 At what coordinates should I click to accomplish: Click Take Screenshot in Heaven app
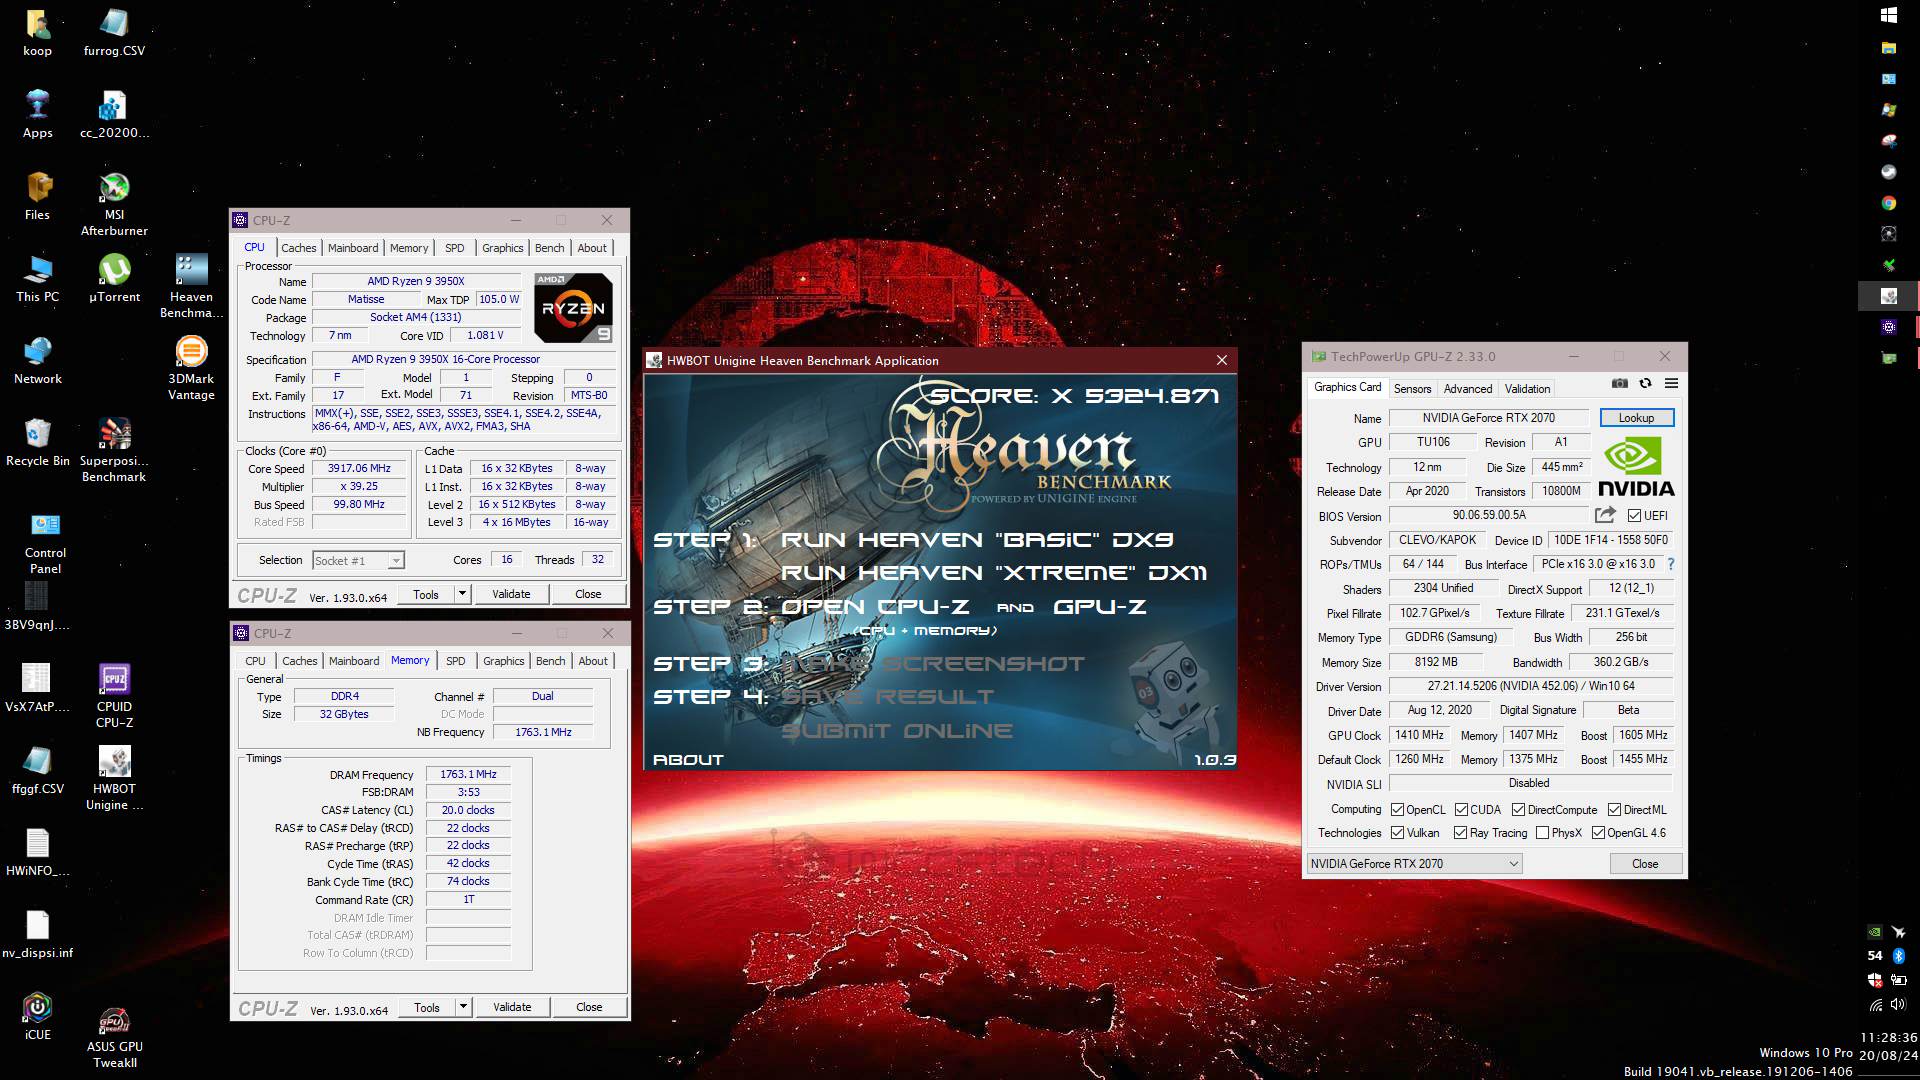coord(932,664)
